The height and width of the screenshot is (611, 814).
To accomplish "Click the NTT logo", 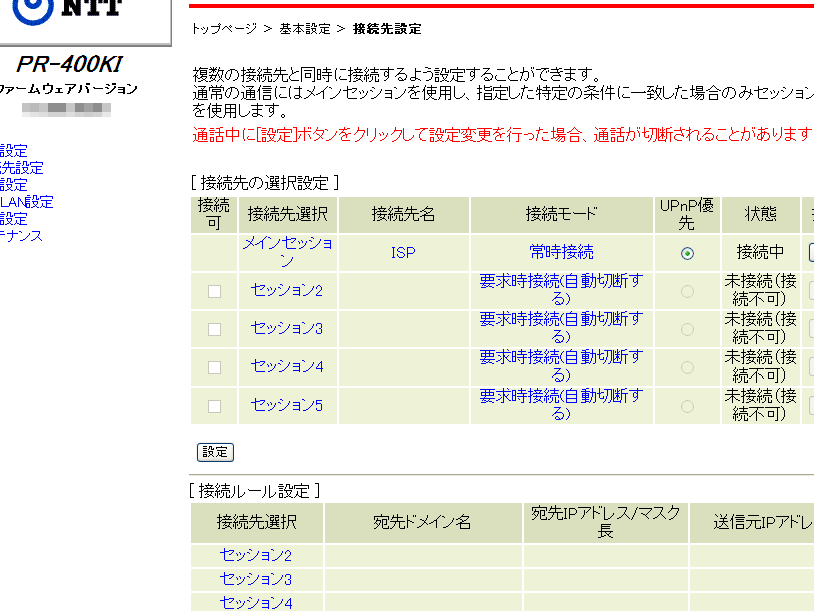I will pos(68,13).
